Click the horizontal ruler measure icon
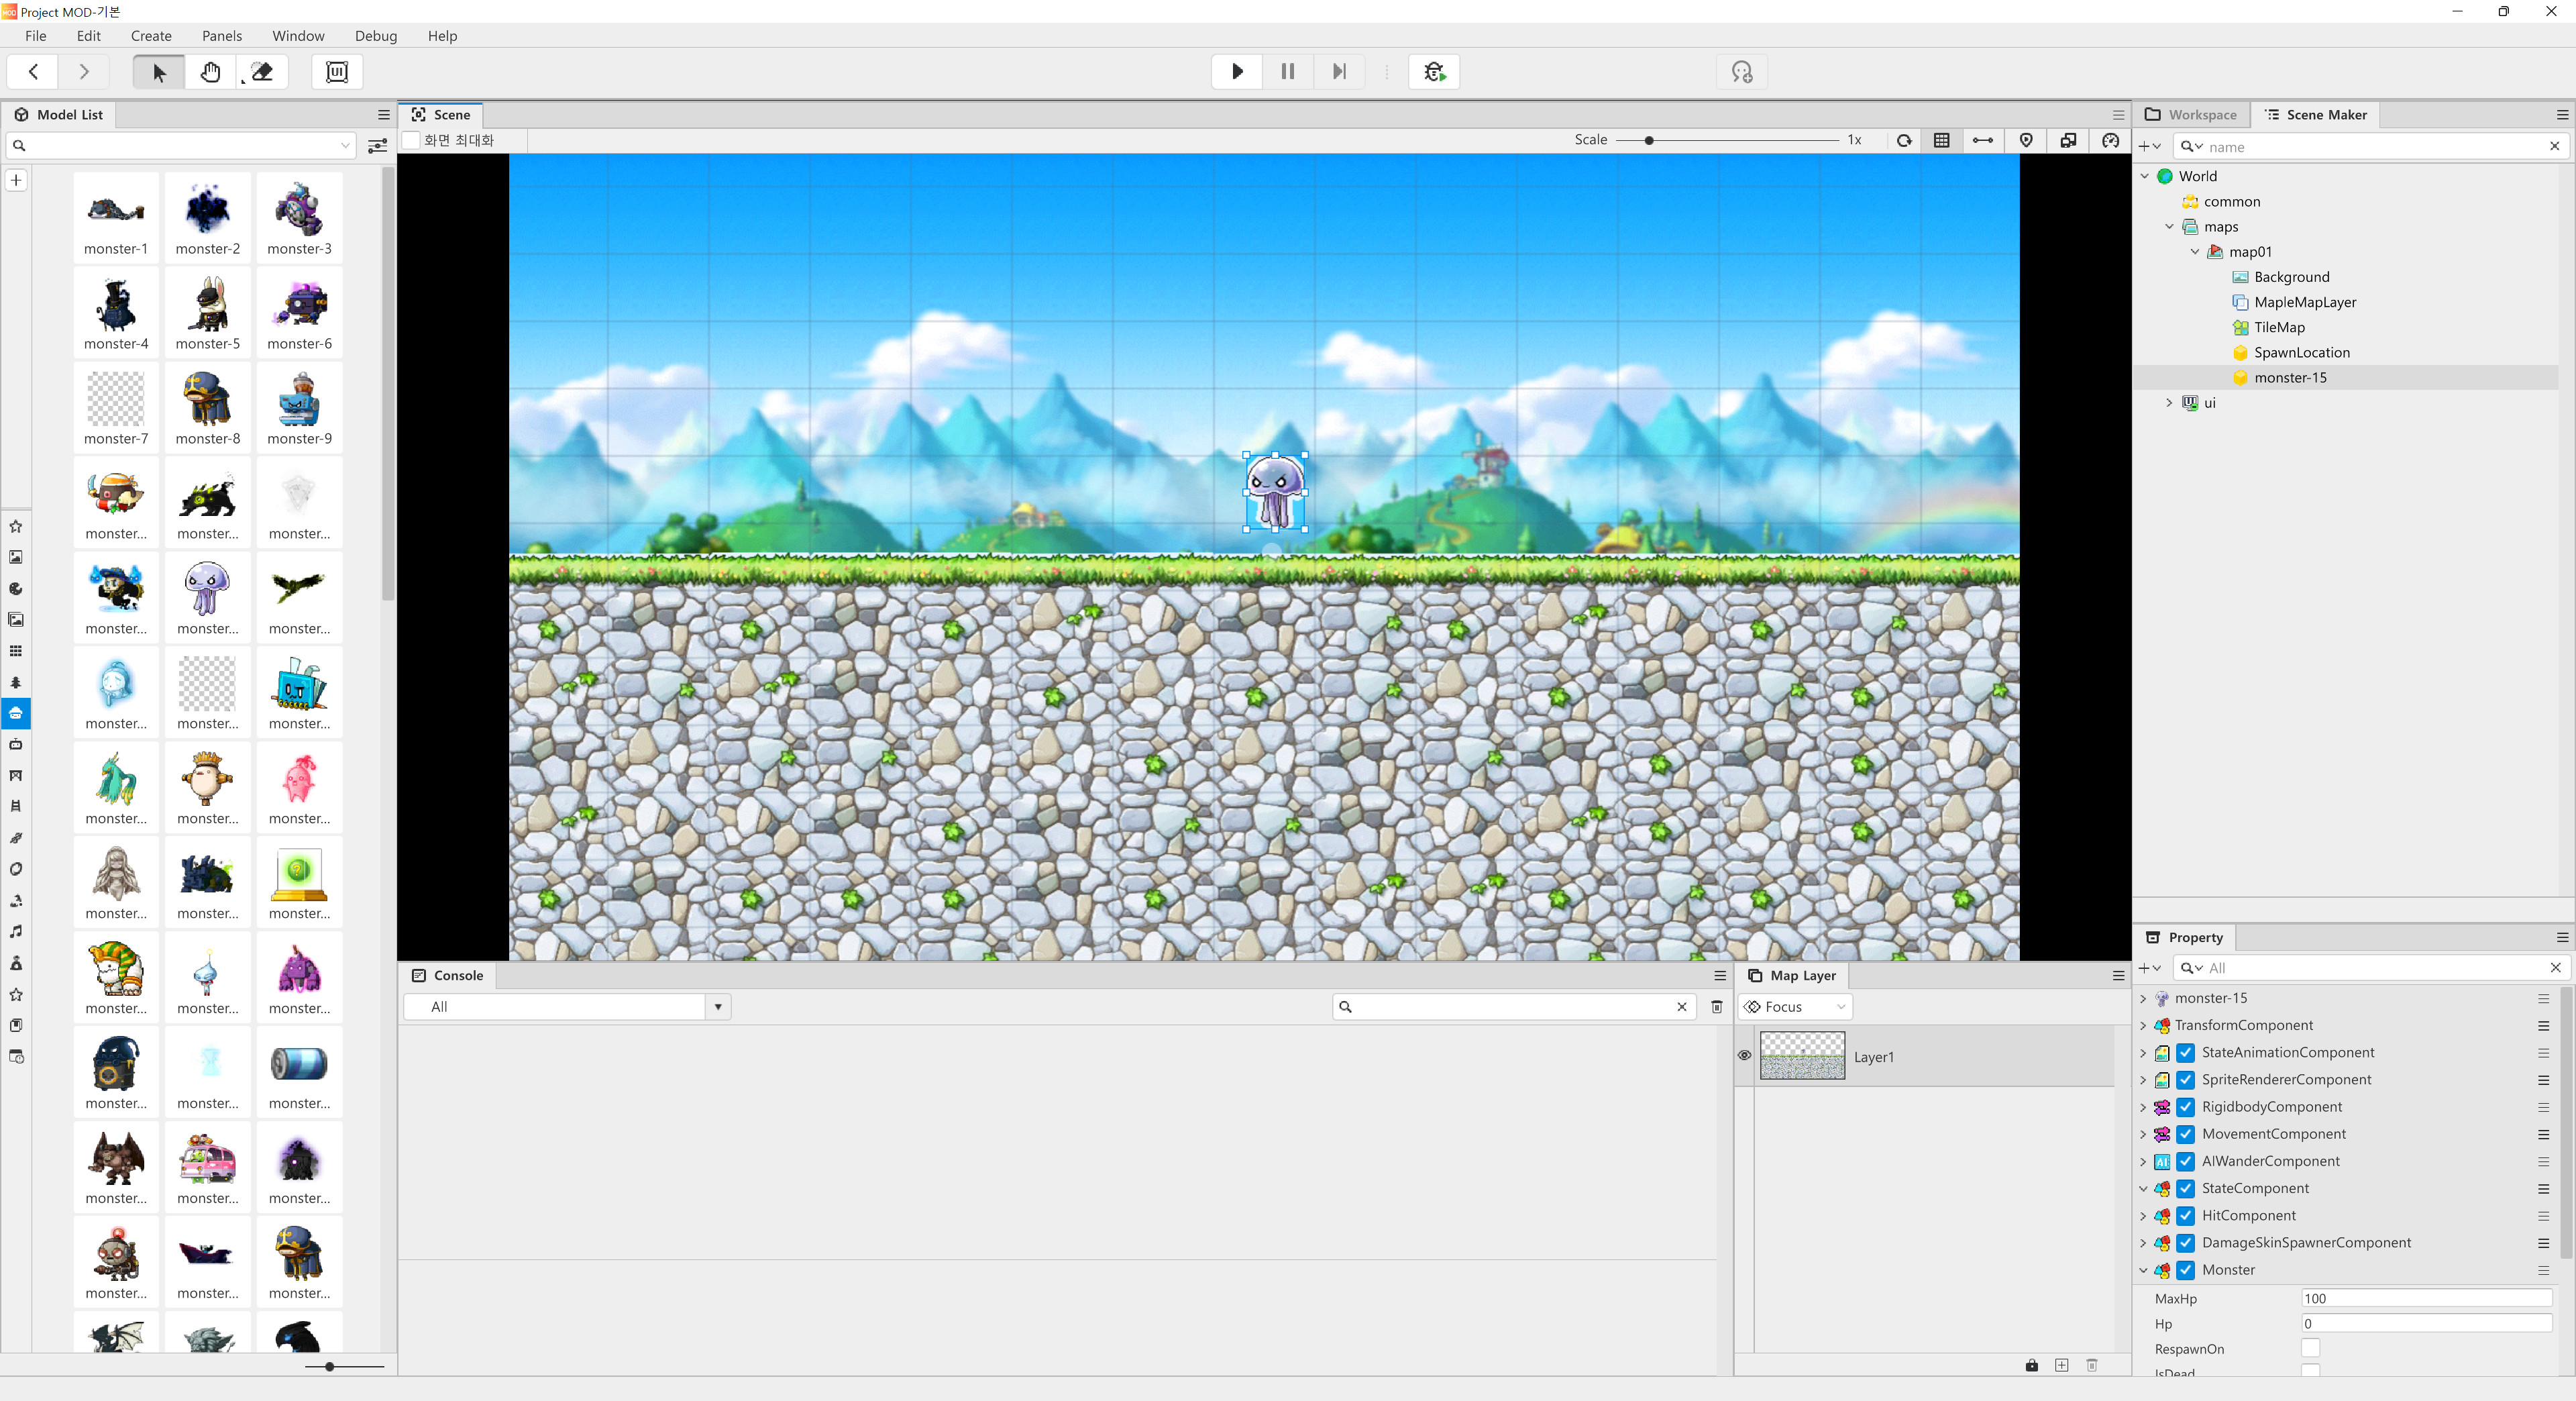2576x1401 pixels. (x=1983, y=141)
